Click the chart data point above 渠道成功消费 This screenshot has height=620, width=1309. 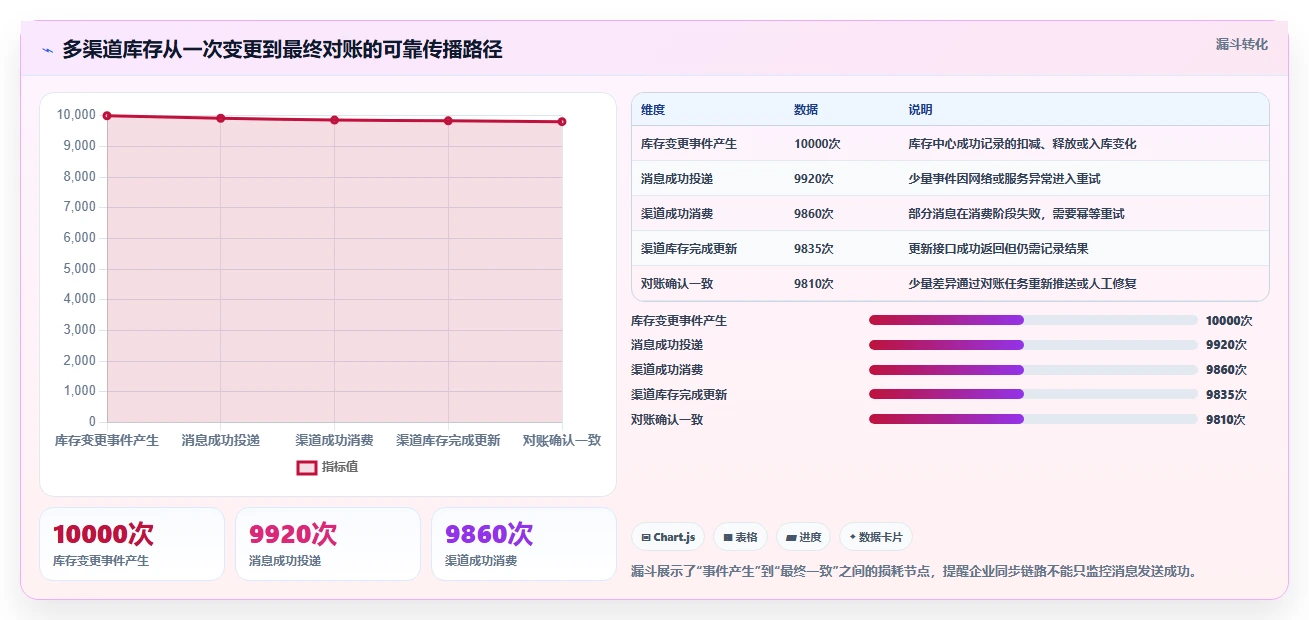(334, 120)
